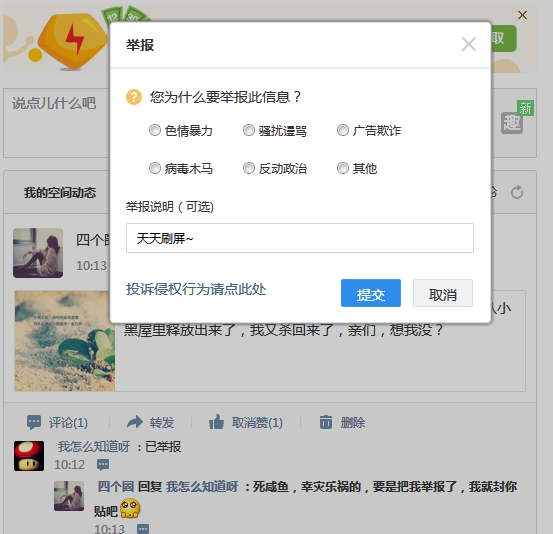Screen dimensions: 553x534
Task: Select the 色情暴力 radio option
Action: 154,130
